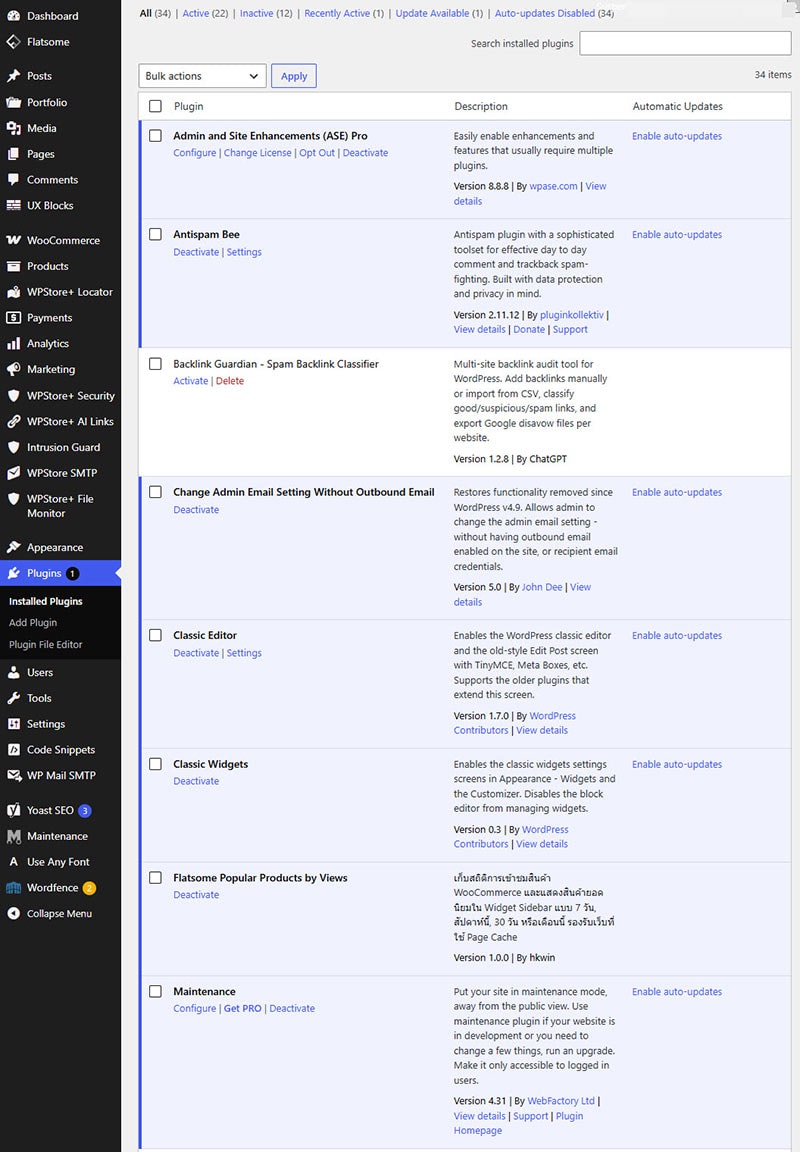
Task: Show Update Available plugins
Action: point(439,13)
